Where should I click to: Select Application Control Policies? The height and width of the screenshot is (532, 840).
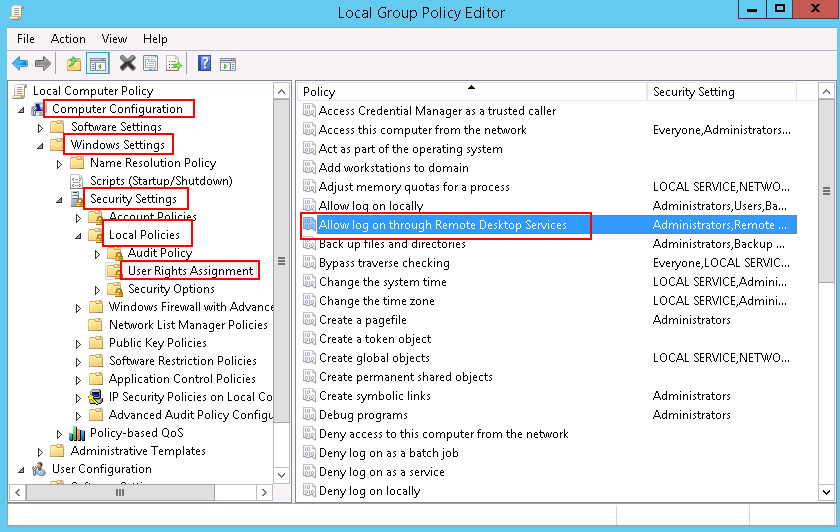[x=182, y=379]
